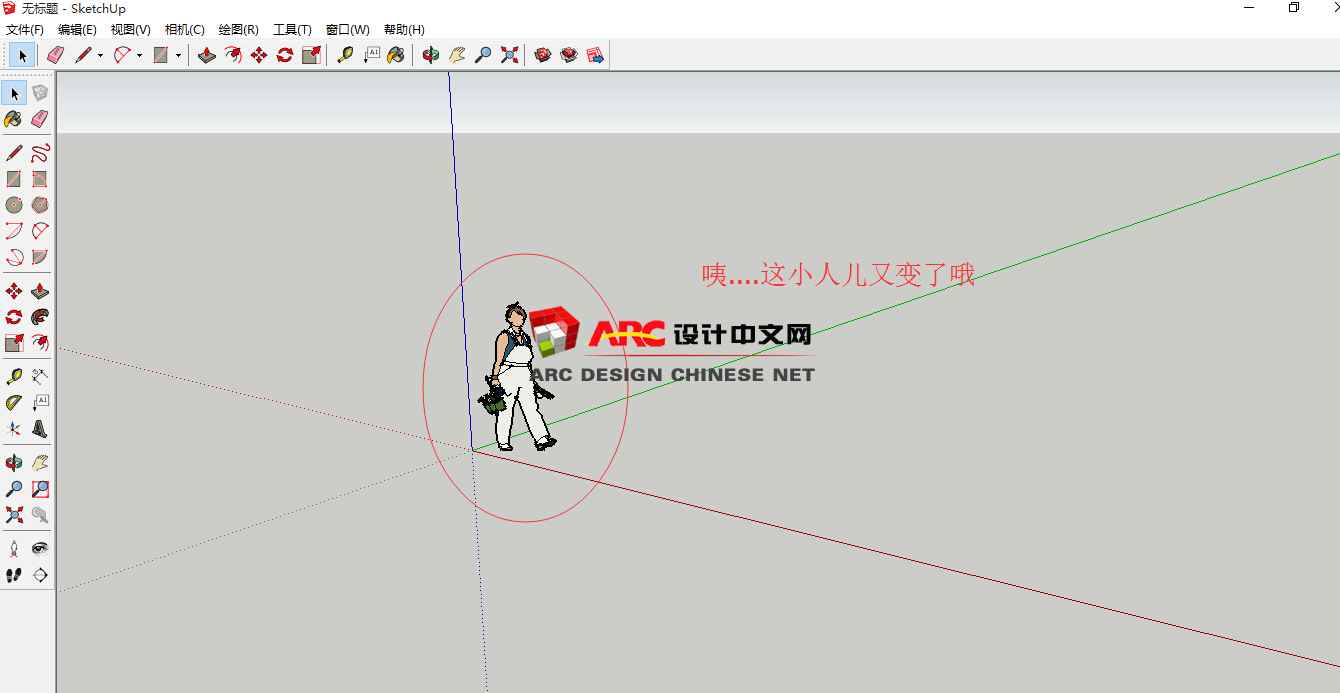Click the Section Plane tool
This screenshot has height=693, width=1340.
[40, 575]
